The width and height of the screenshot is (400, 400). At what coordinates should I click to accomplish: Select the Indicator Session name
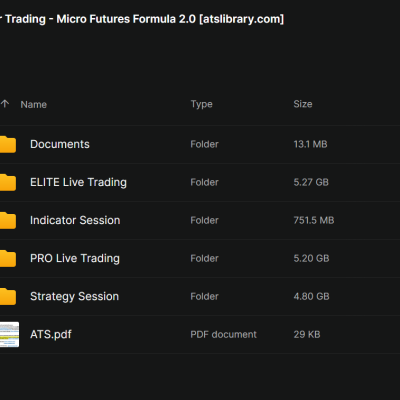pyautogui.click(x=75, y=220)
